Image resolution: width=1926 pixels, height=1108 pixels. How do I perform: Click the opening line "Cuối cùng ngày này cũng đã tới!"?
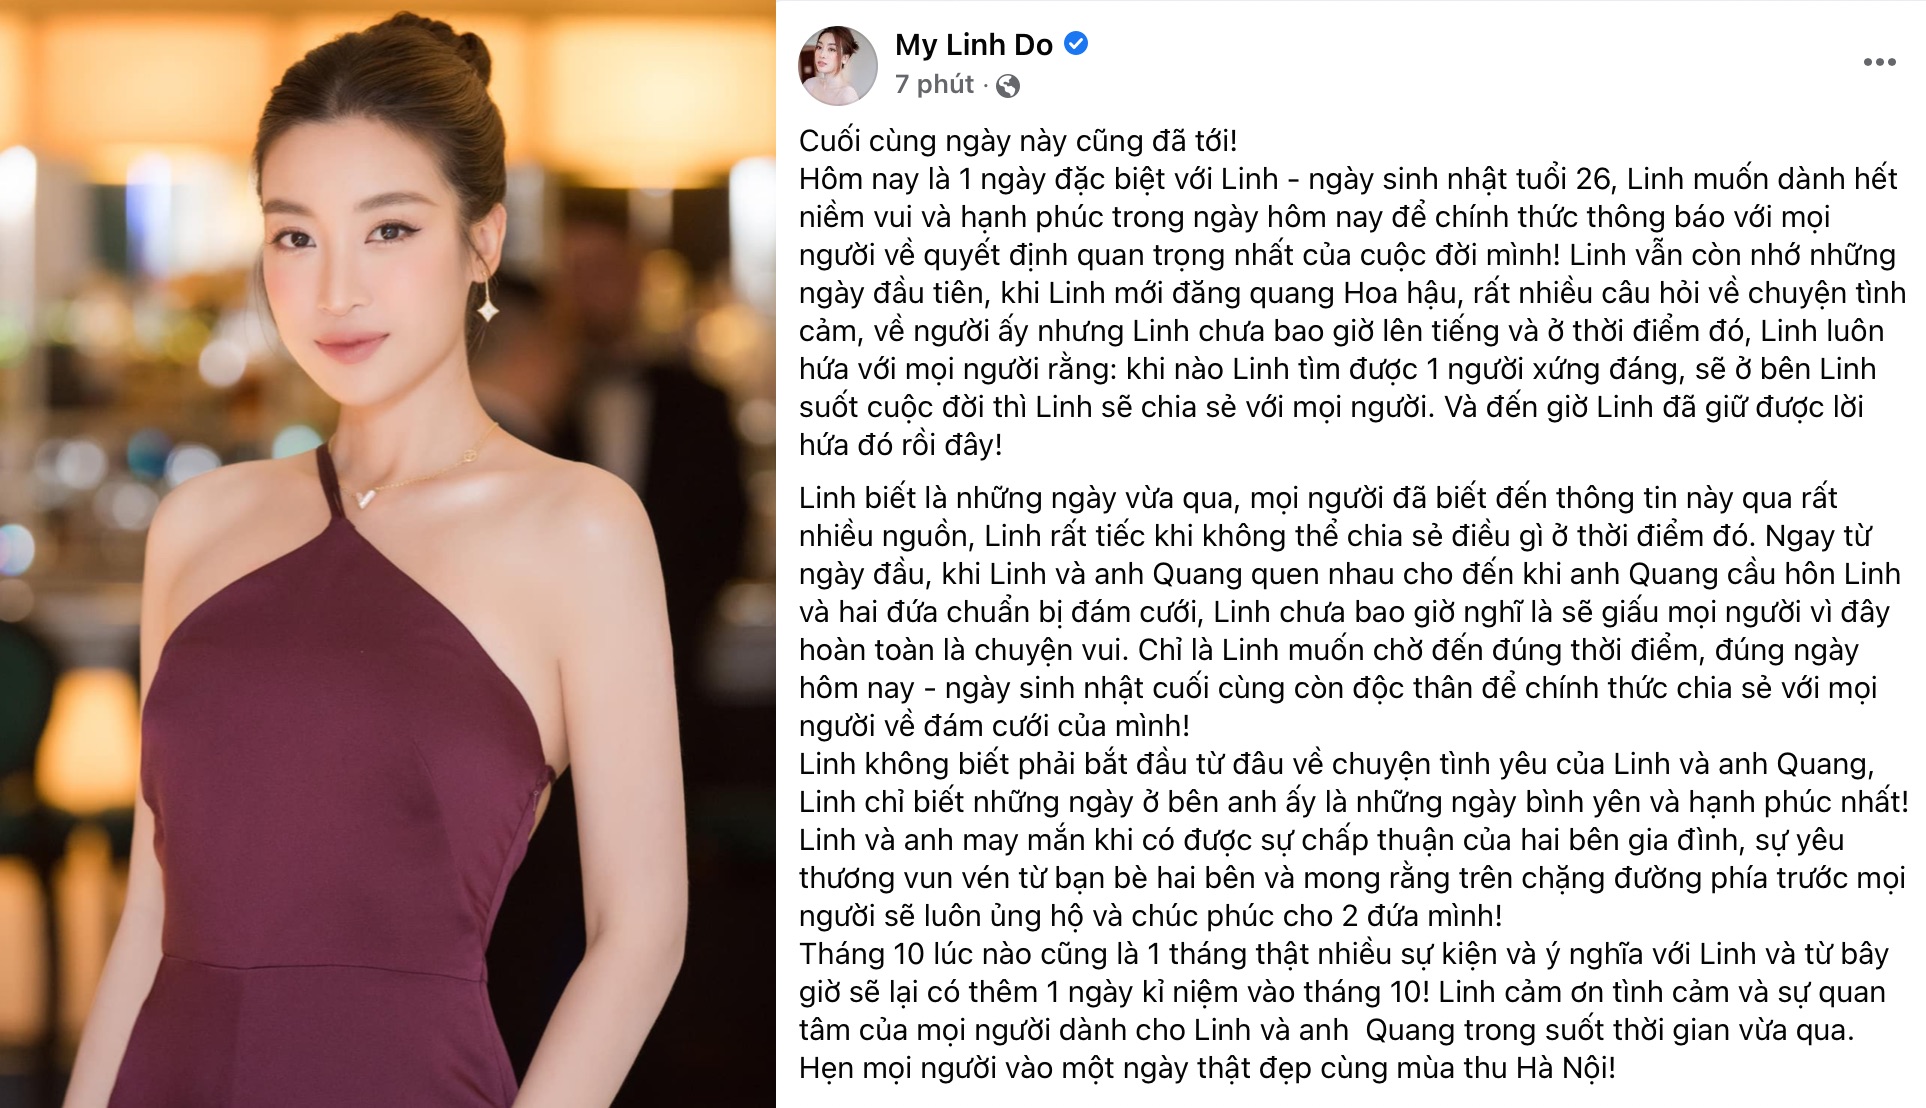coord(1018,141)
